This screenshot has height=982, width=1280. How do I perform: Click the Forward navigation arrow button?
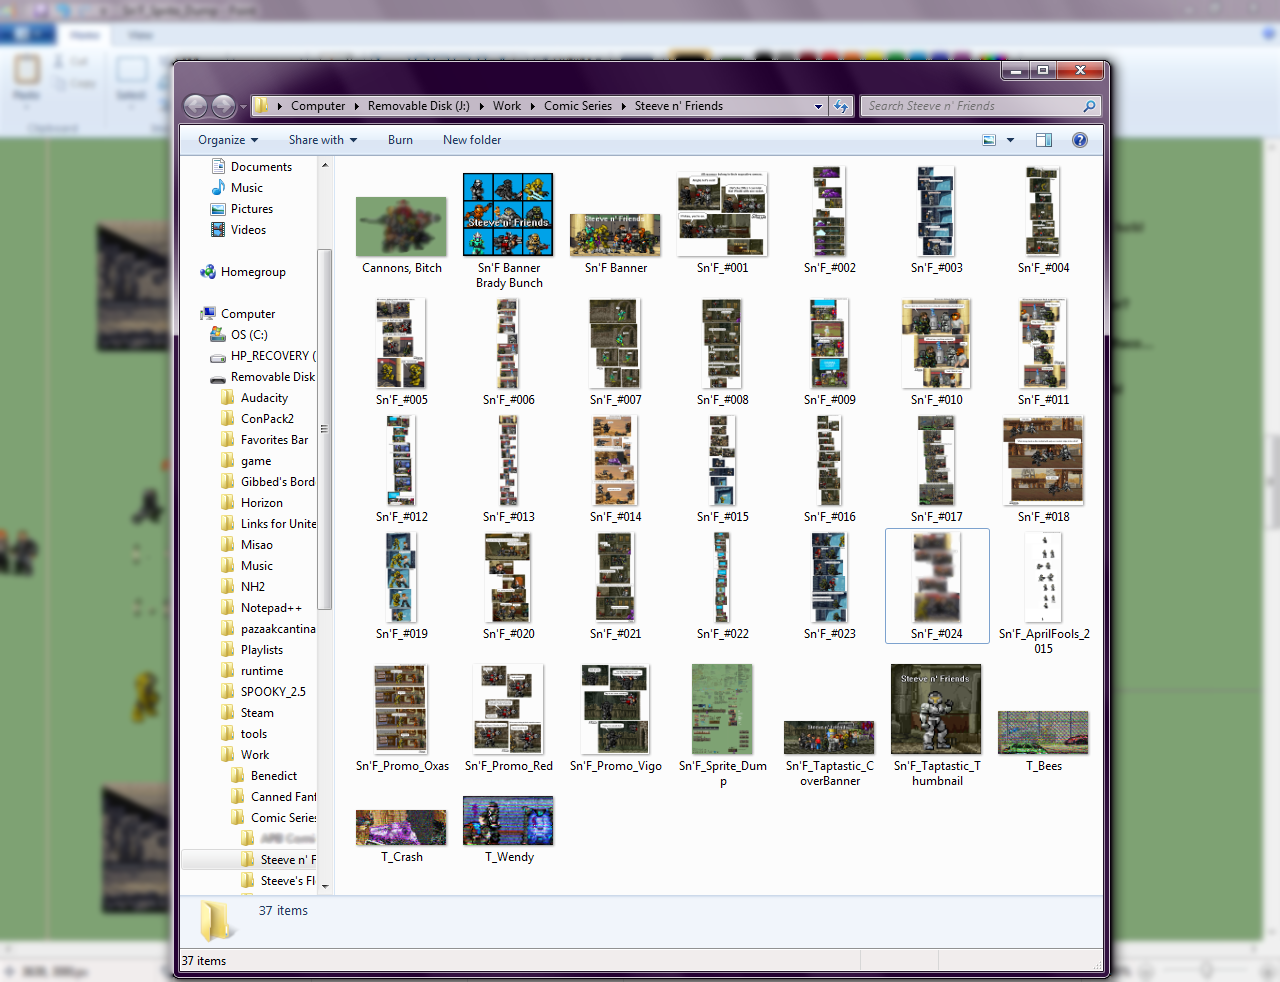point(223,106)
